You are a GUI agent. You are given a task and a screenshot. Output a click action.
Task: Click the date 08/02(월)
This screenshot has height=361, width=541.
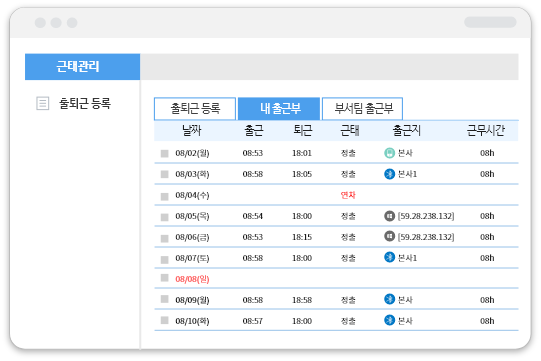click(192, 153)
